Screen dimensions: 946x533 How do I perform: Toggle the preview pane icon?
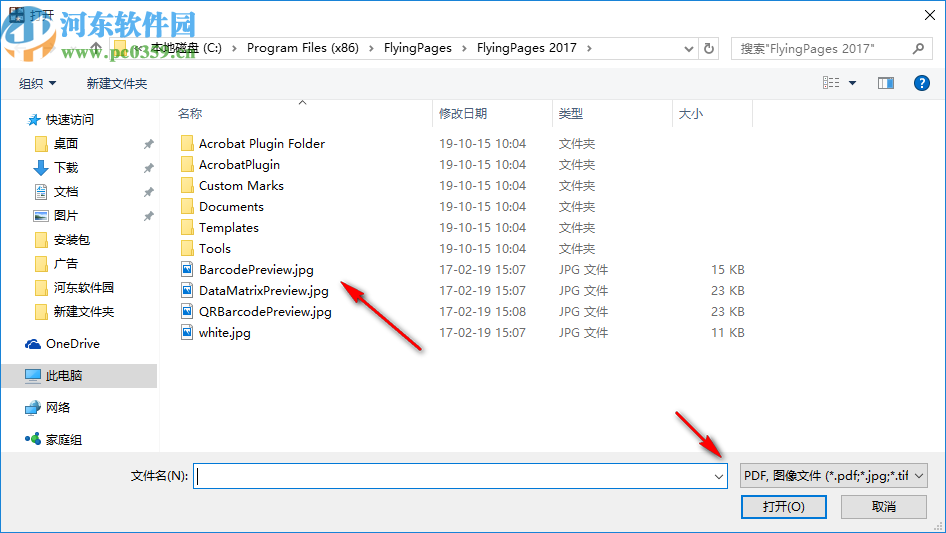tap(886, 83)
